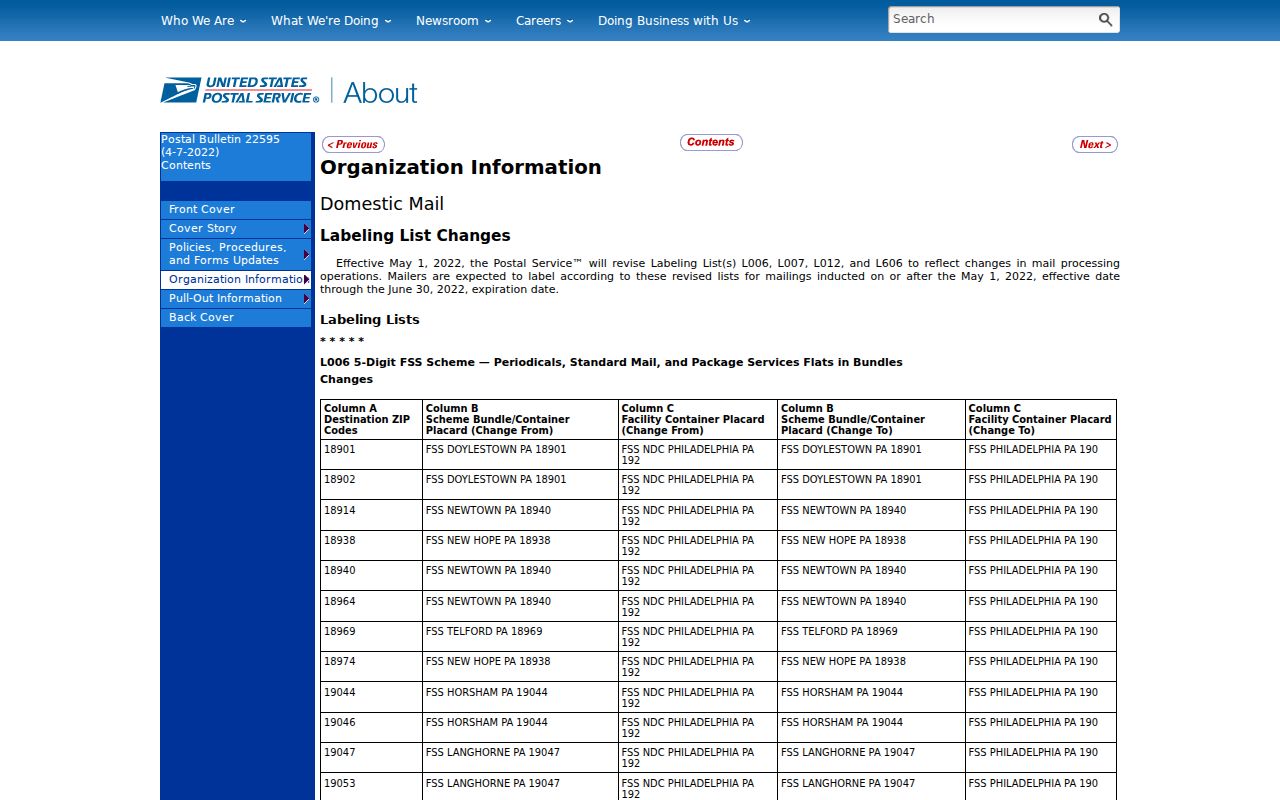Open the USPS logo homepage link
The height and width of the screenshot is (800, 1280).
[x=240, y=90]
